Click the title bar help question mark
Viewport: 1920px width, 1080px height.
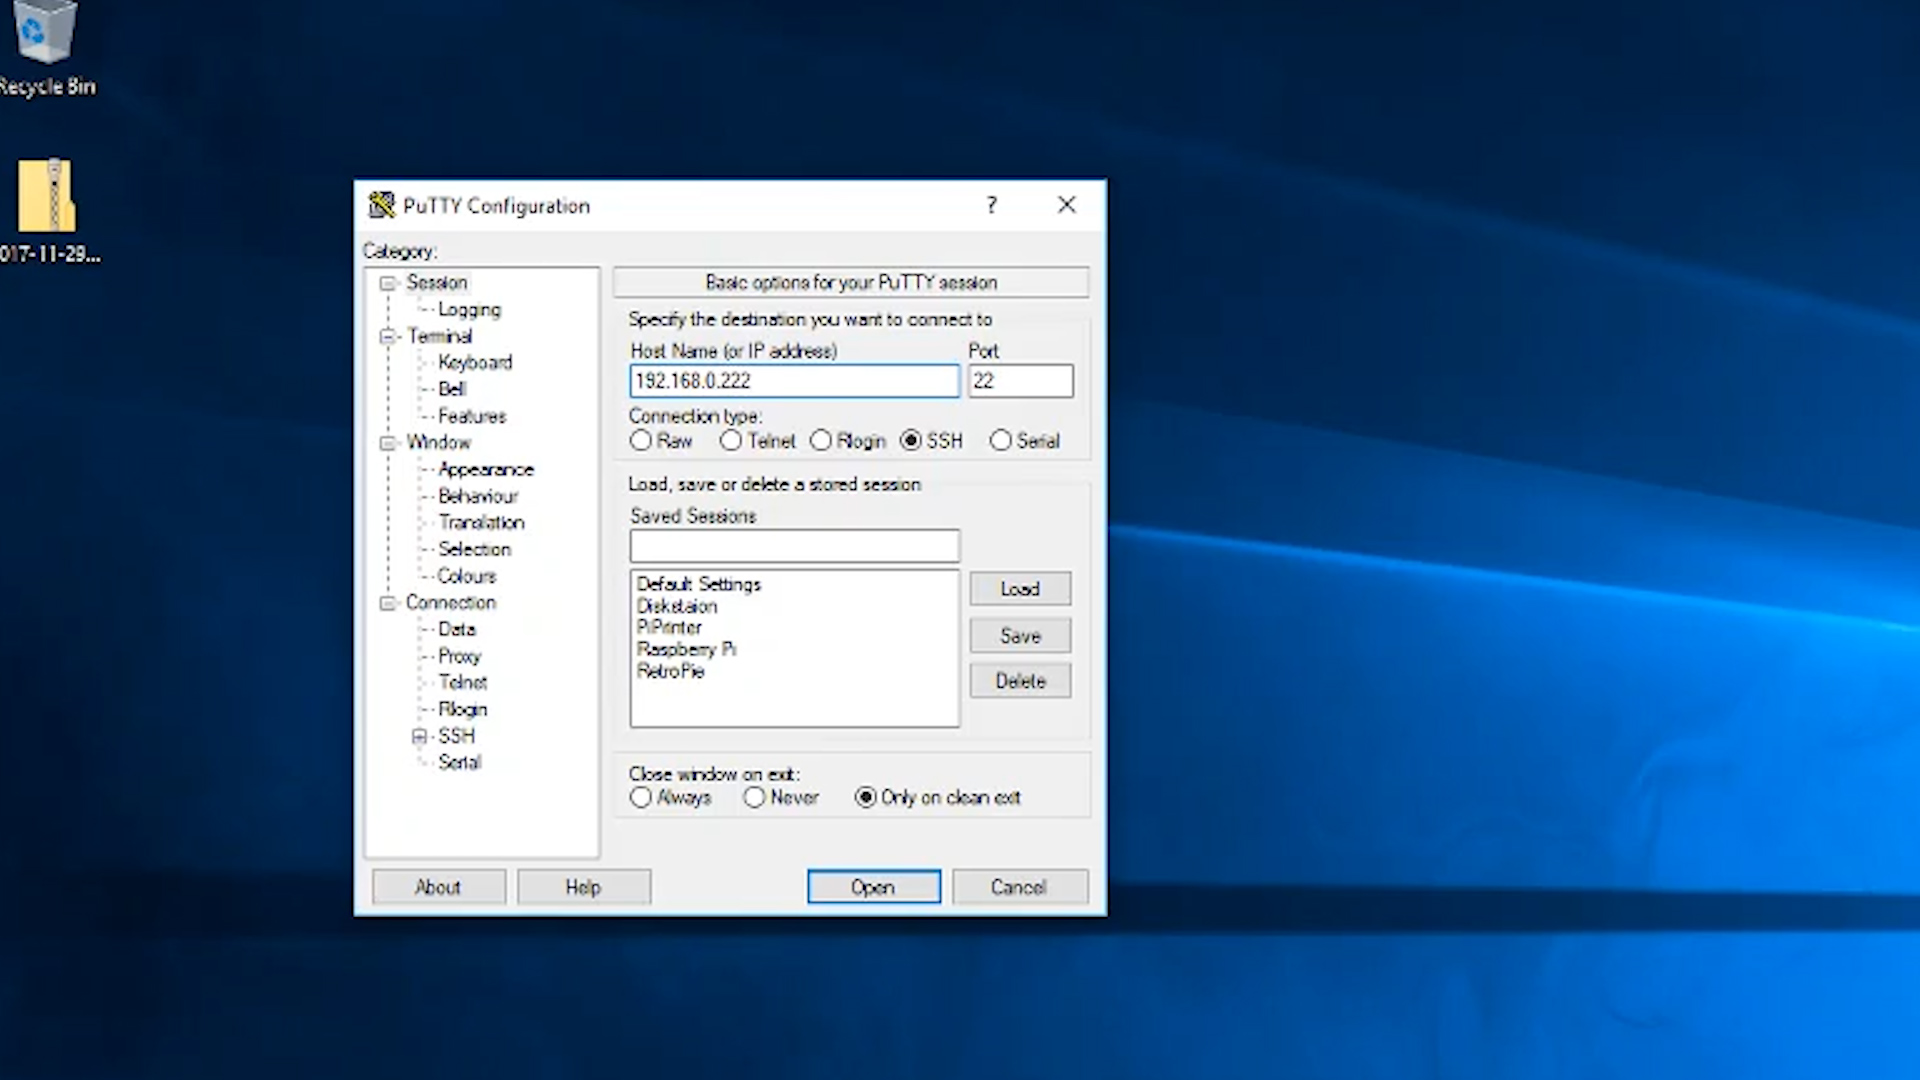point(991,205)
